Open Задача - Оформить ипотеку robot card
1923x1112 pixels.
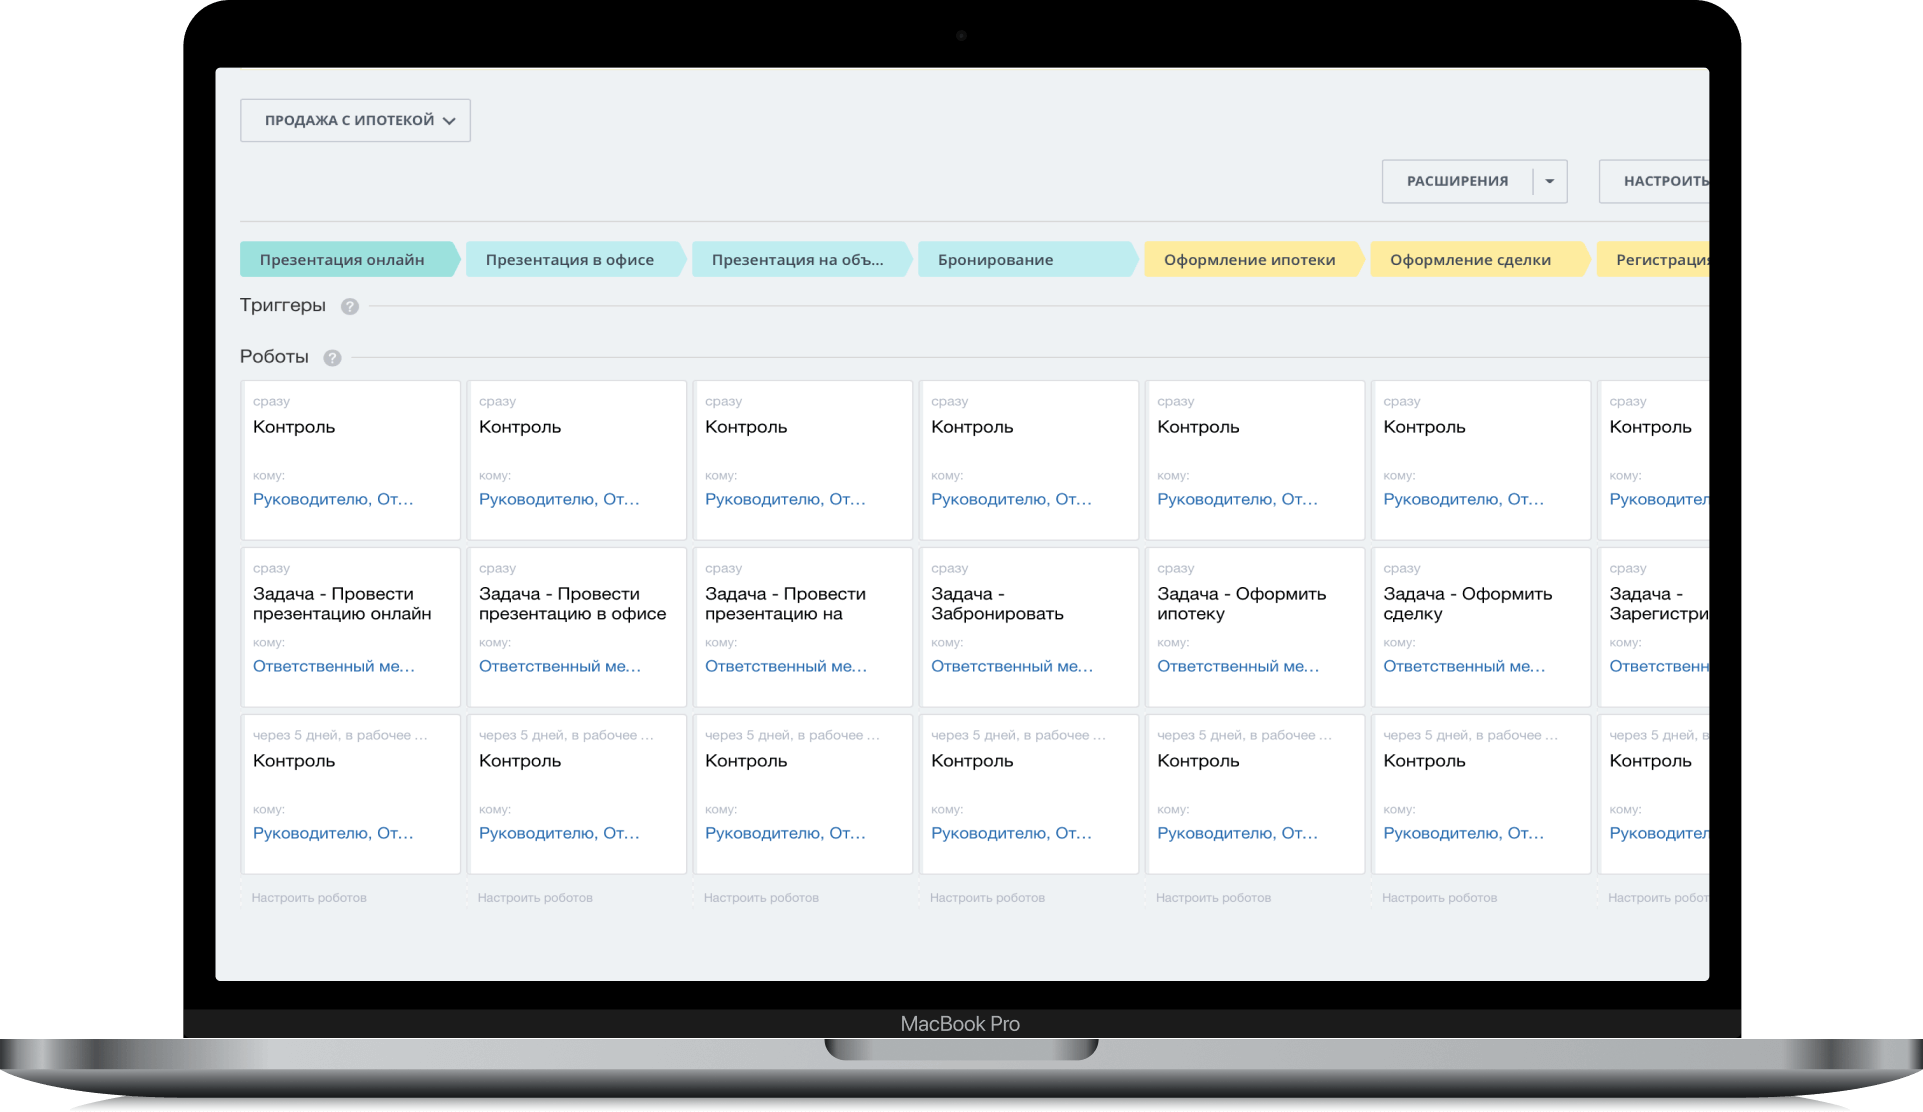(x=1241, y=604)
